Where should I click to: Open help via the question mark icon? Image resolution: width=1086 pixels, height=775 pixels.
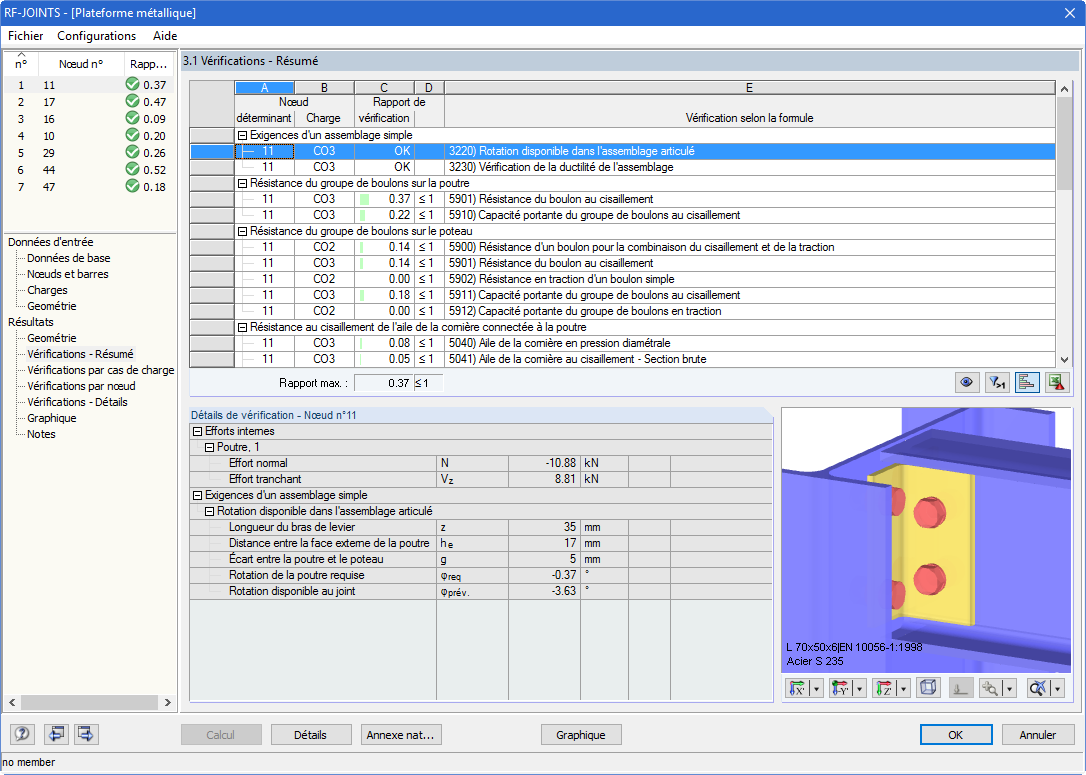(x=21, y=734)
